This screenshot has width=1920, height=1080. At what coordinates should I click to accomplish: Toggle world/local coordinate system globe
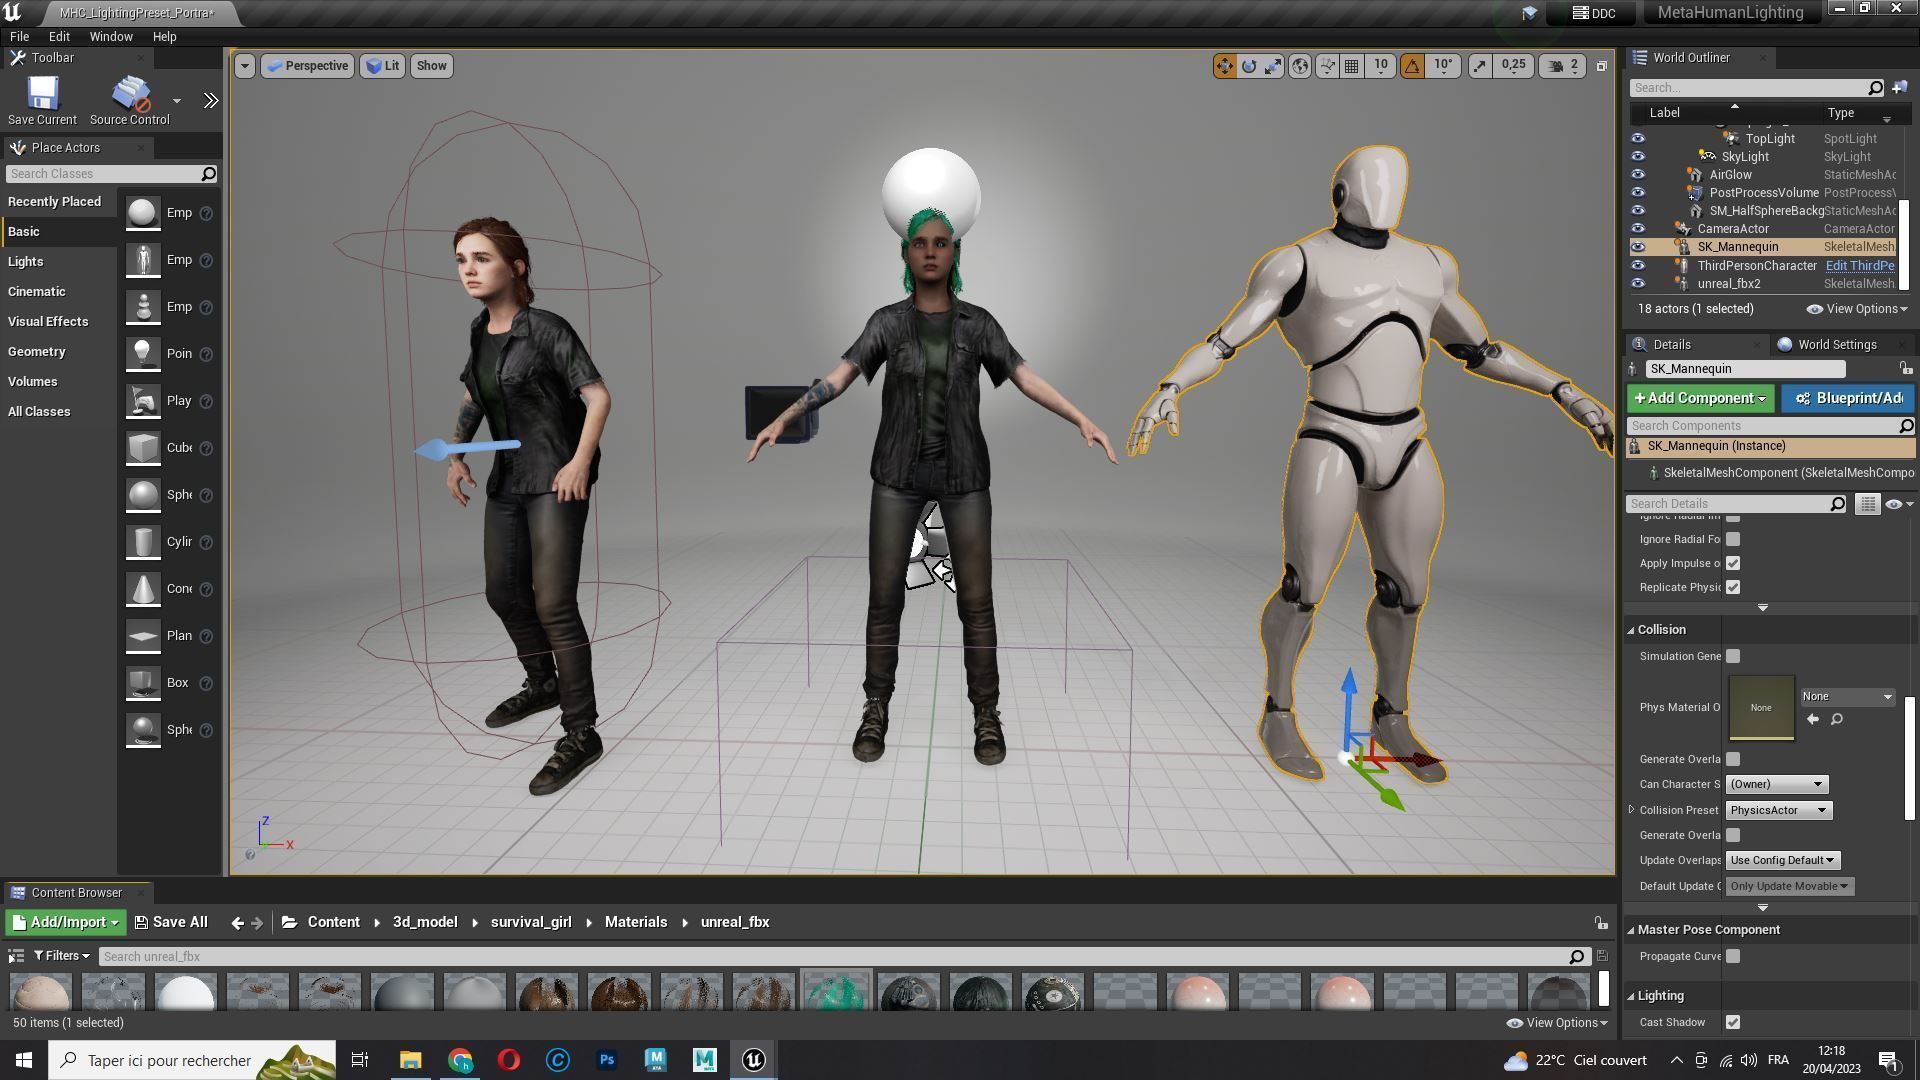point(1300,66)
